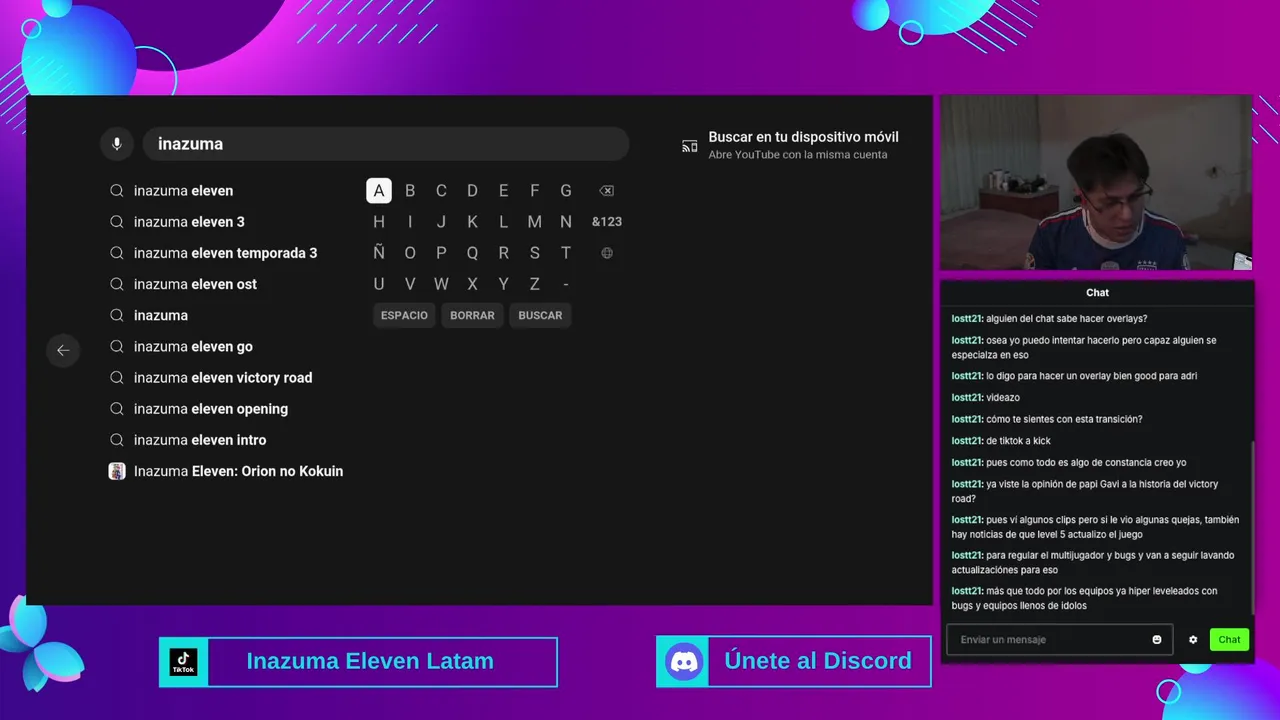The image size is (1280, 720).
Task: Click the letter G key
Action: pos(566,191)
